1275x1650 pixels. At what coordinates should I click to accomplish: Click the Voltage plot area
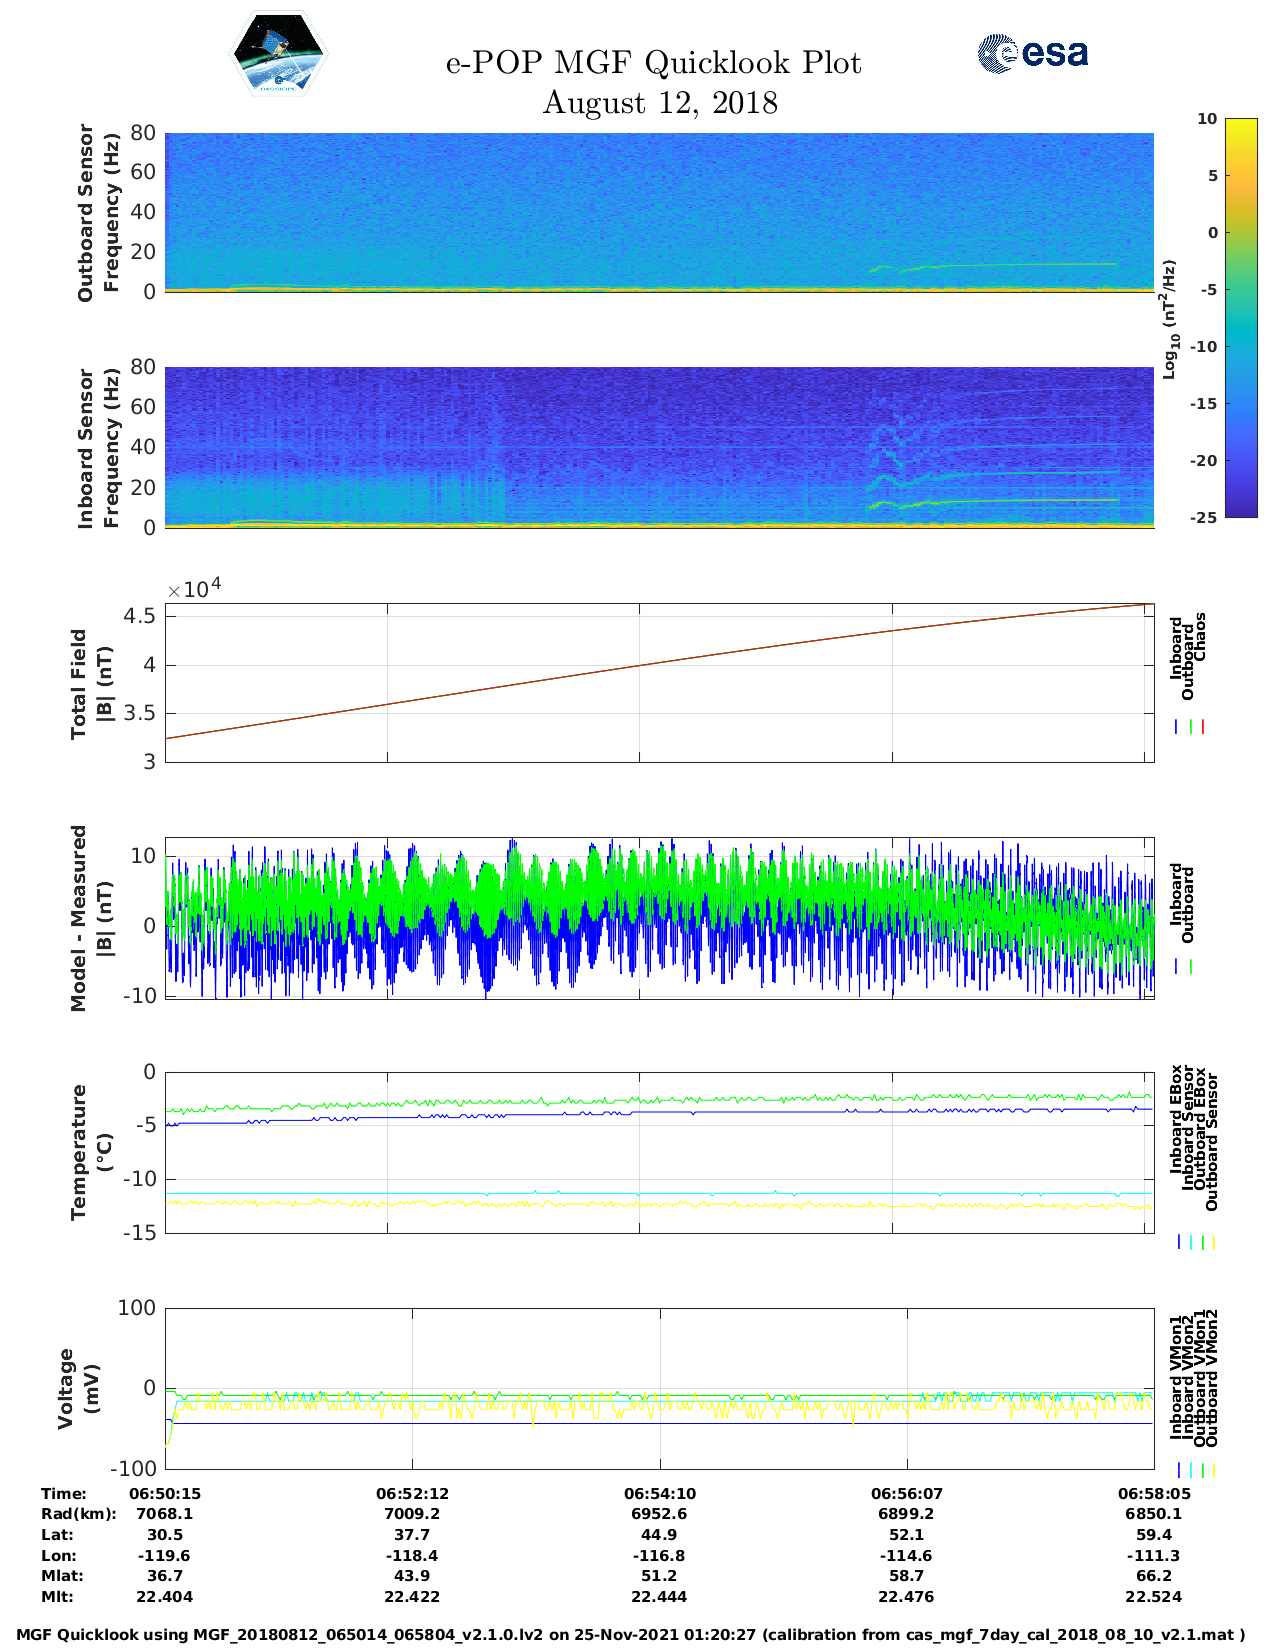click(x=659, y=1388)
